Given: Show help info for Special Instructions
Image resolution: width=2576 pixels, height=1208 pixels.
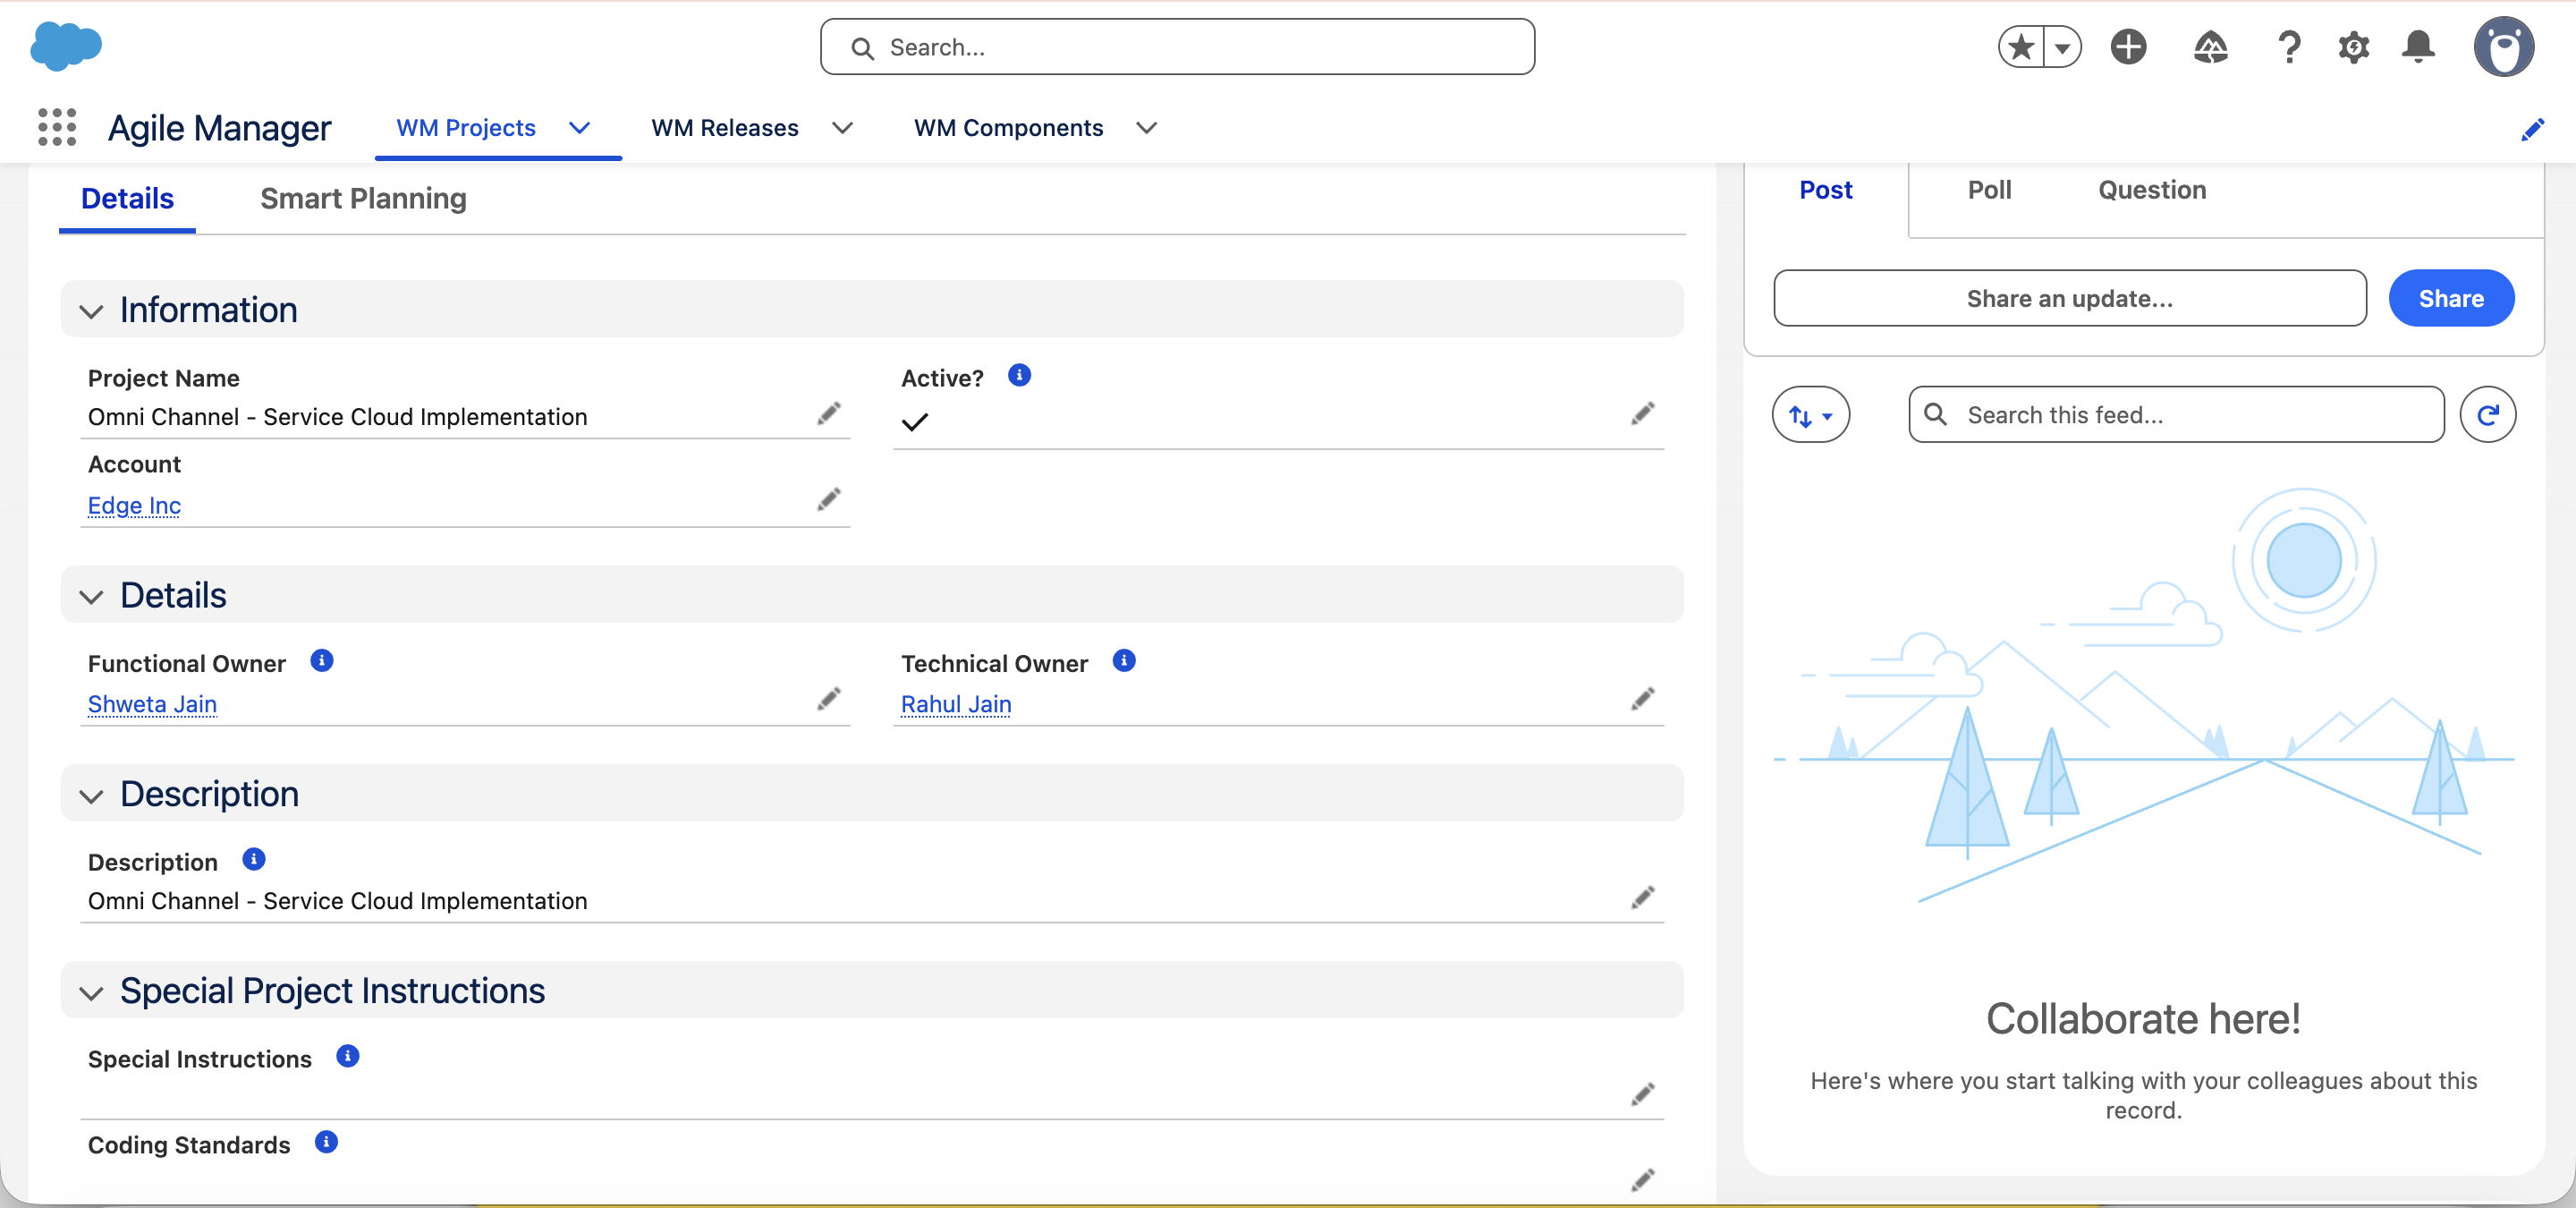Looking at the screenshot, I should (x=347, y=1056).
